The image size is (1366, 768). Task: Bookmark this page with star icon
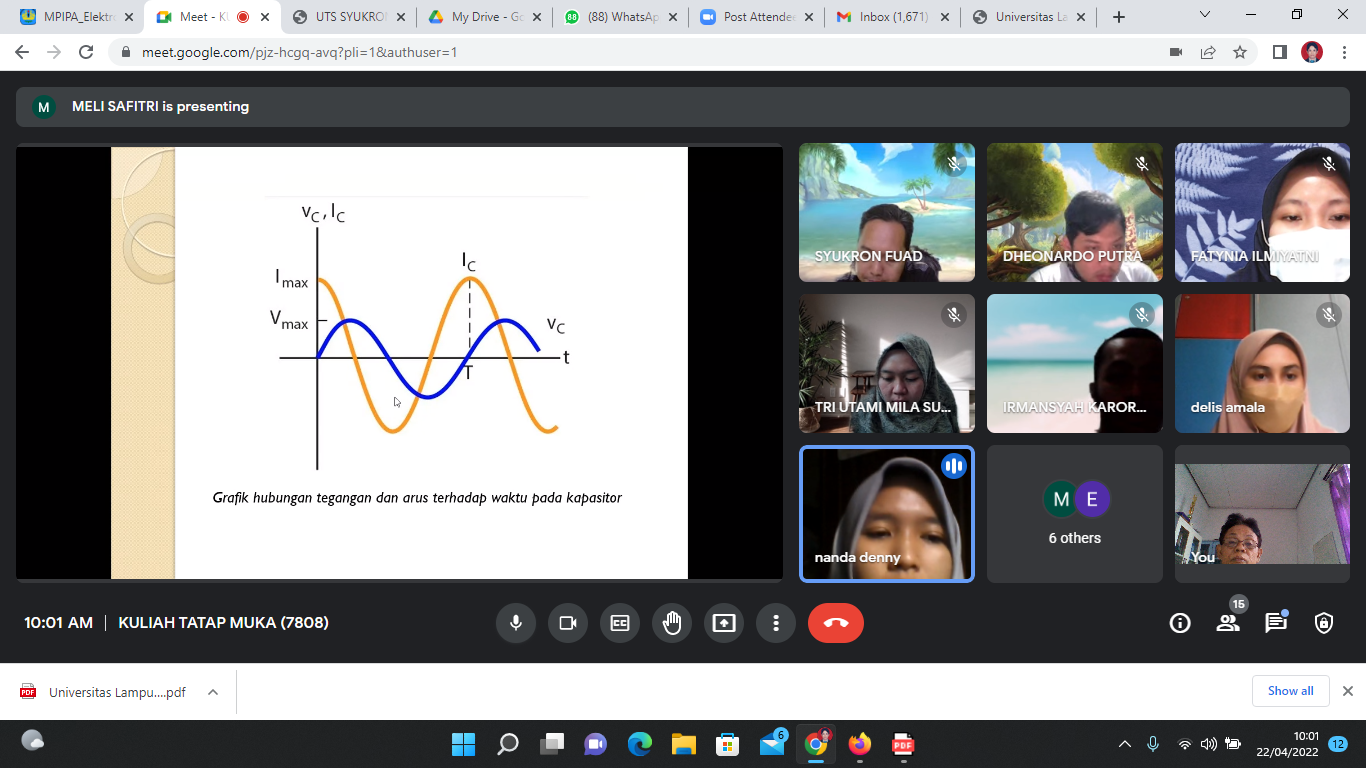tap(1240, 52)
